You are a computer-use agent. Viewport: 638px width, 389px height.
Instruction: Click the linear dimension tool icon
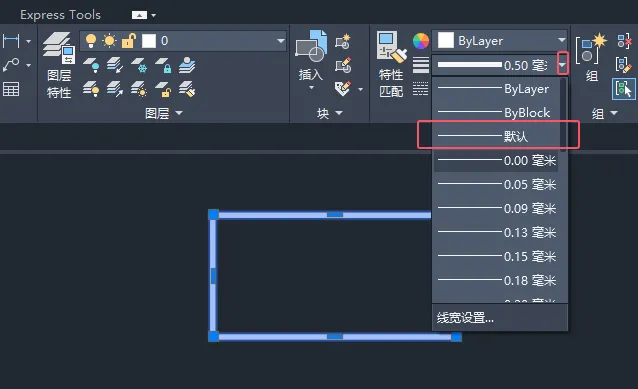[11, 41]
